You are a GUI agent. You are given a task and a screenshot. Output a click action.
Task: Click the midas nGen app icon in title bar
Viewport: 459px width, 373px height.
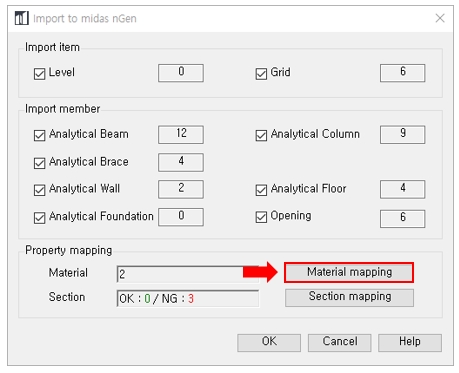(x=22, y=18)
